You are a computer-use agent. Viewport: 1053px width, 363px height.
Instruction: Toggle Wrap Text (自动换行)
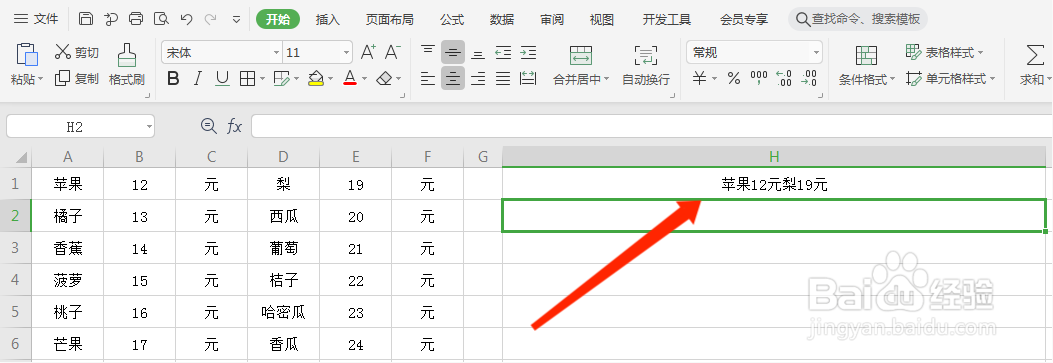(x=646, y=65)
